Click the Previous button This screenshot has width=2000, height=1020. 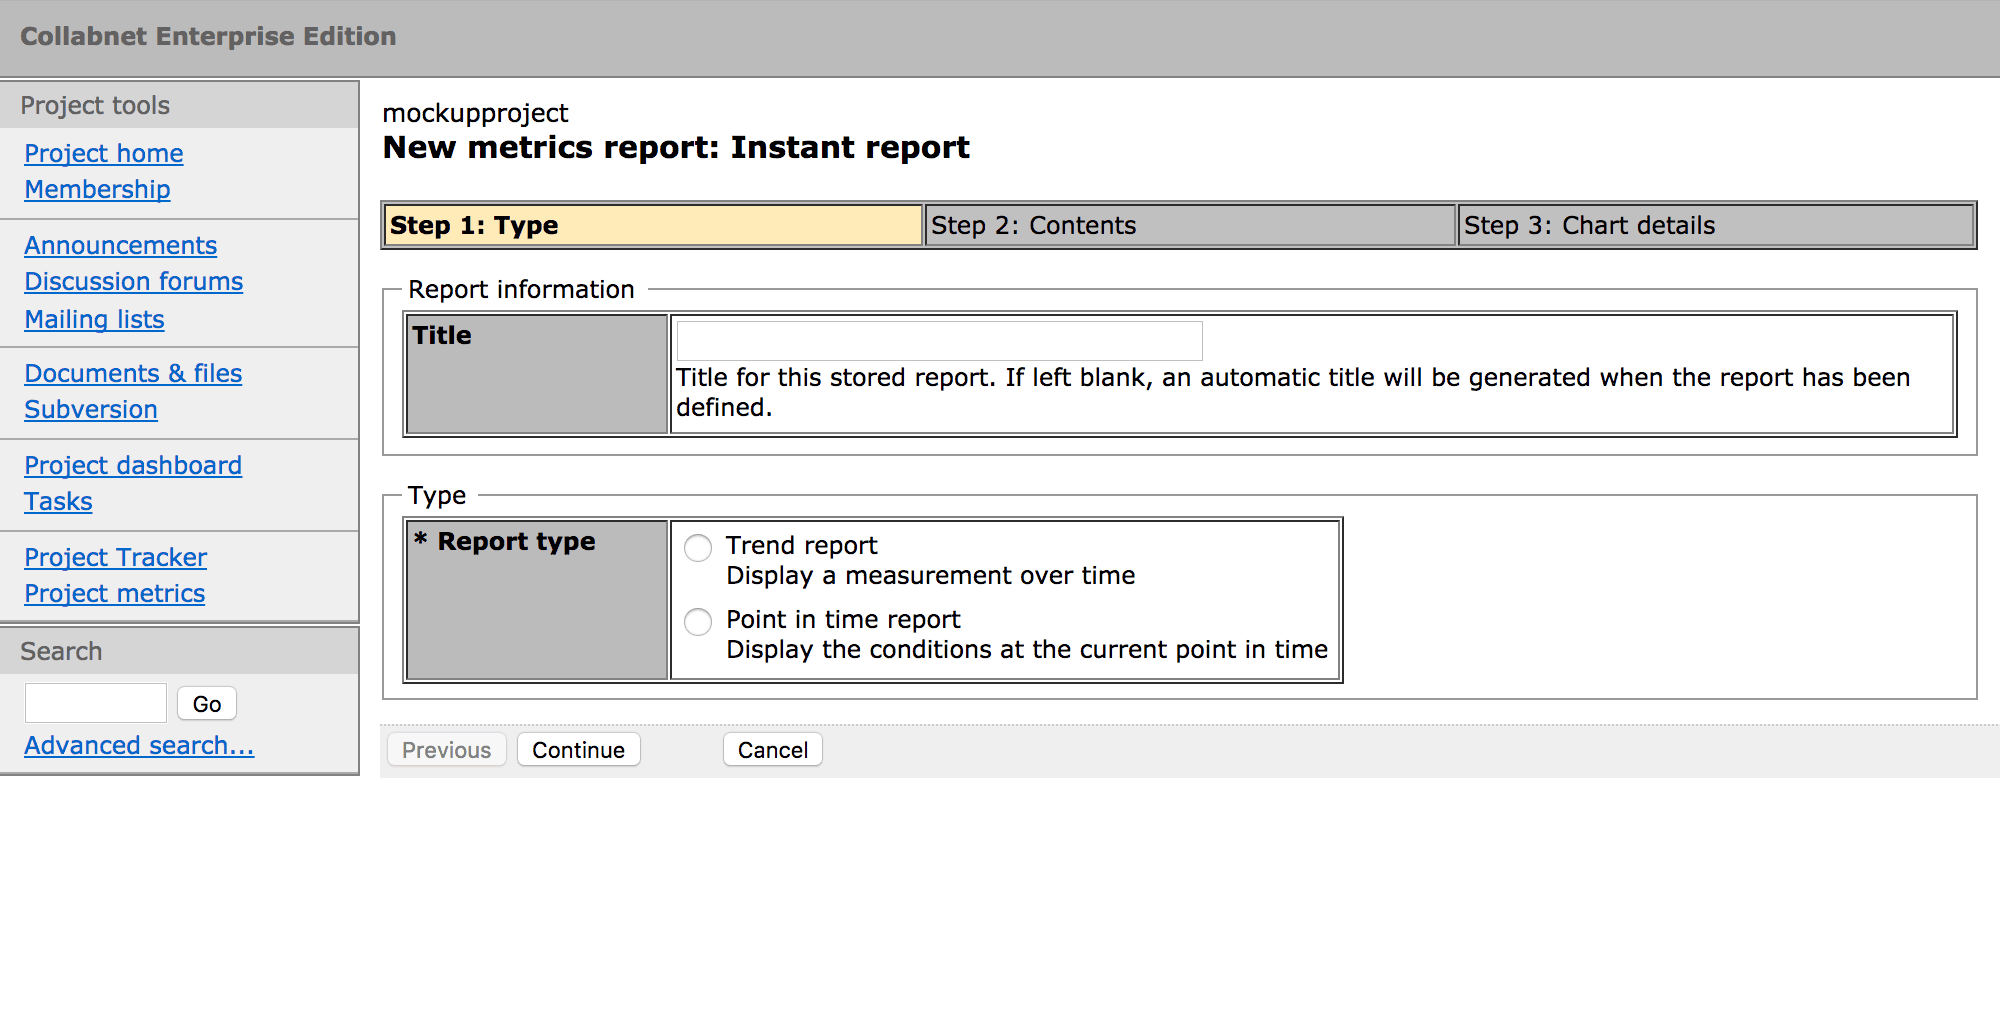pyautogui.click(x=446, y=750)
